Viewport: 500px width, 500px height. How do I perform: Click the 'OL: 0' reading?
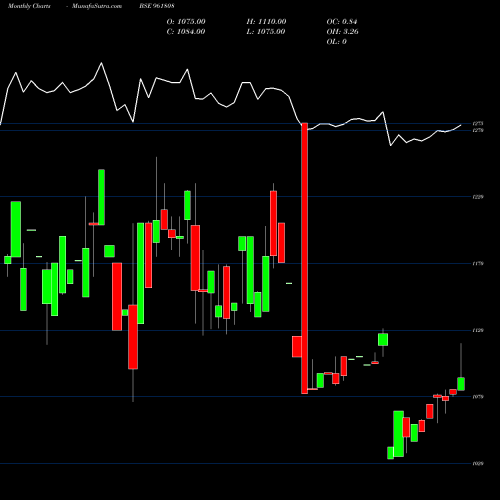(337, 42)
